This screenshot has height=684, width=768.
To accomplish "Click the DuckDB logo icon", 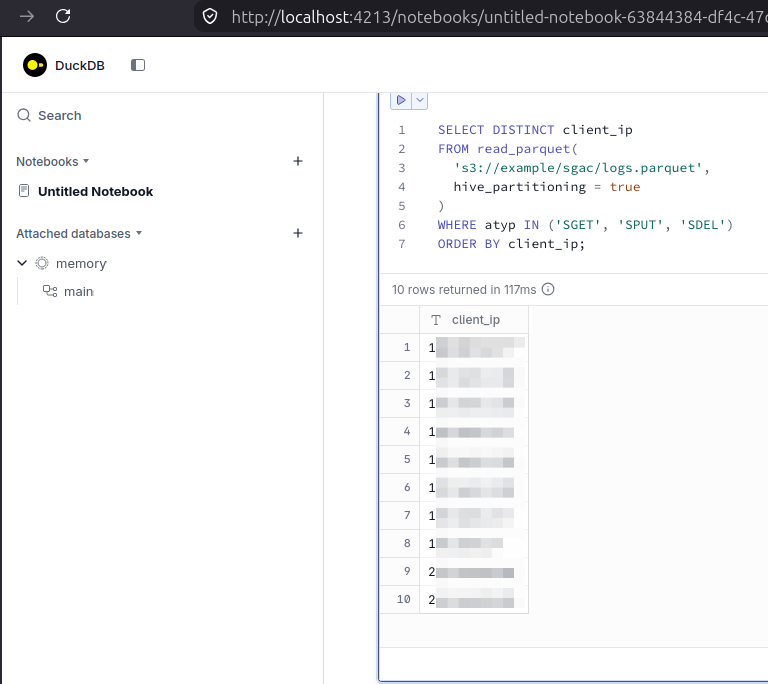I will 35,65.
